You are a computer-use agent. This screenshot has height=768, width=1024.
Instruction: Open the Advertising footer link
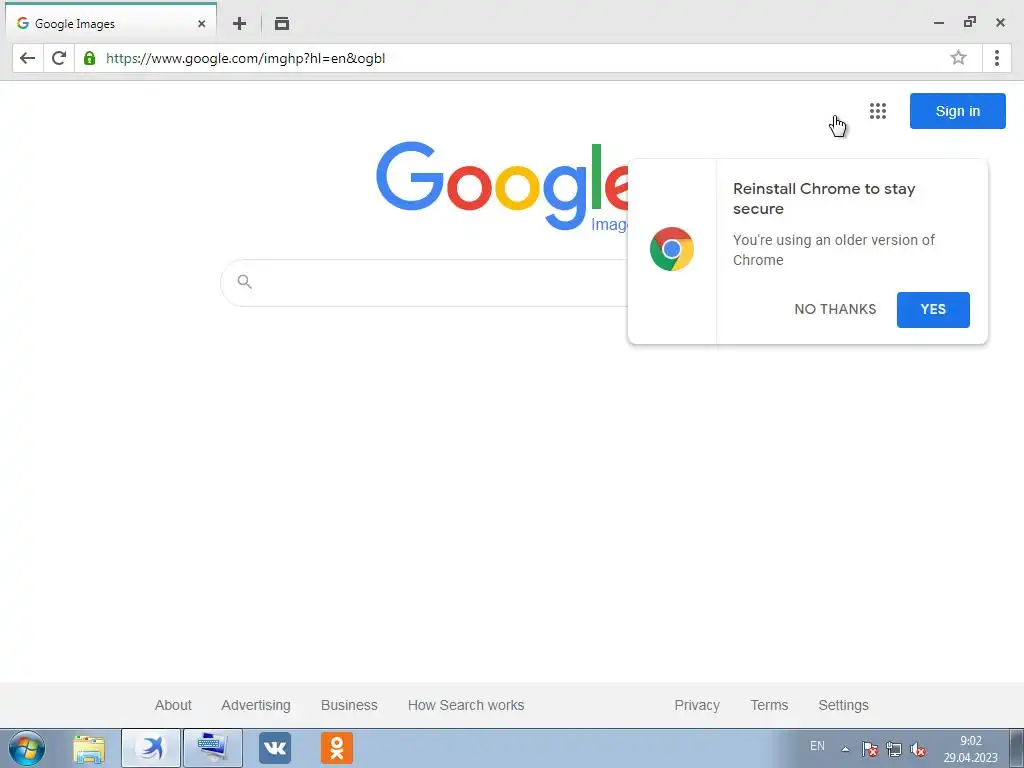255,705
